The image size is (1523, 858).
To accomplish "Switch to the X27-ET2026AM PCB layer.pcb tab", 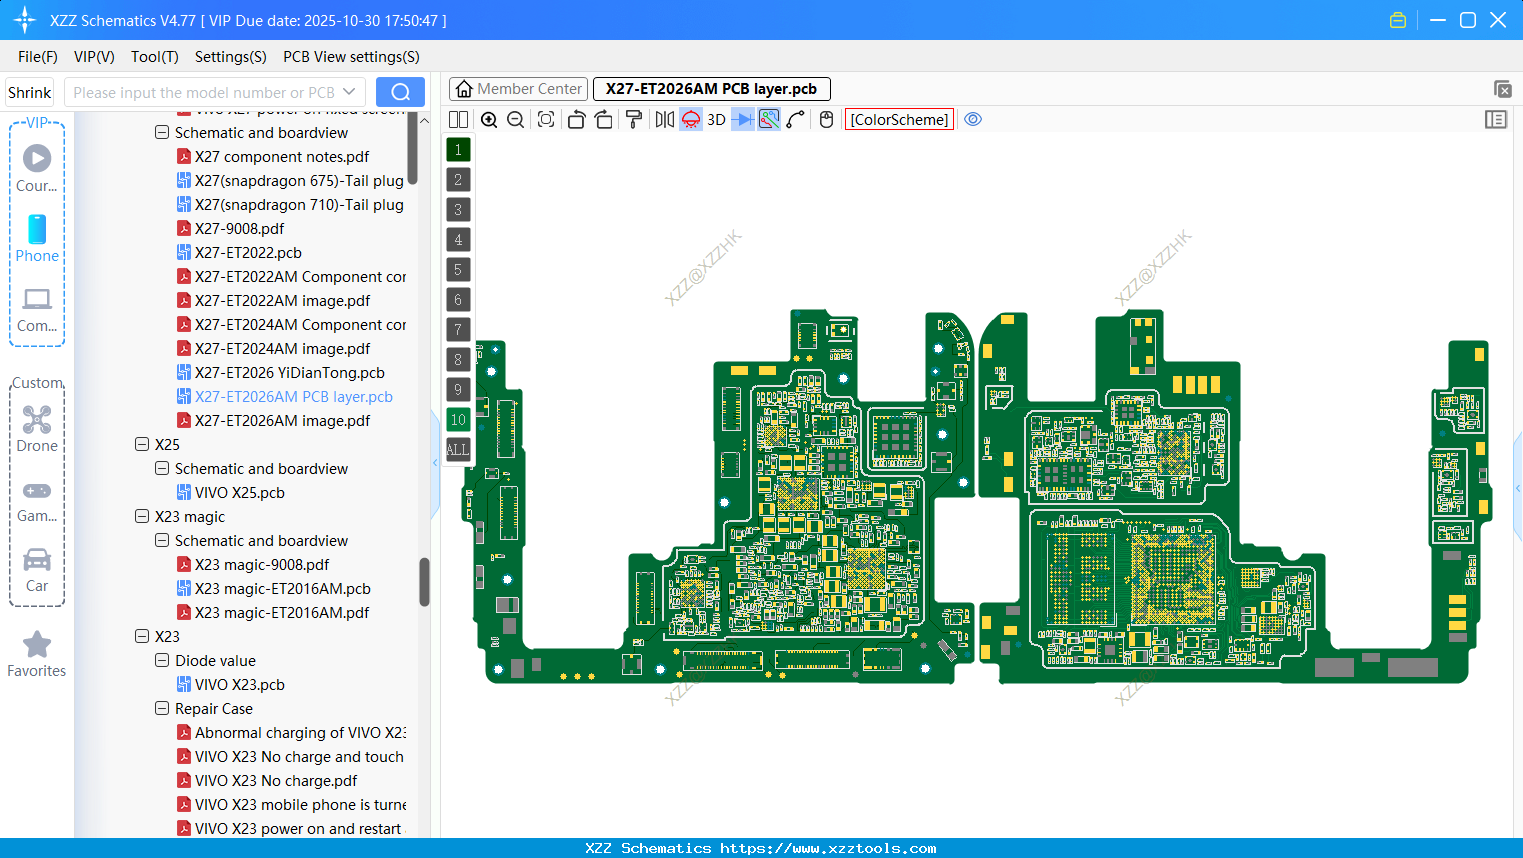I will [x=711, y=88].
